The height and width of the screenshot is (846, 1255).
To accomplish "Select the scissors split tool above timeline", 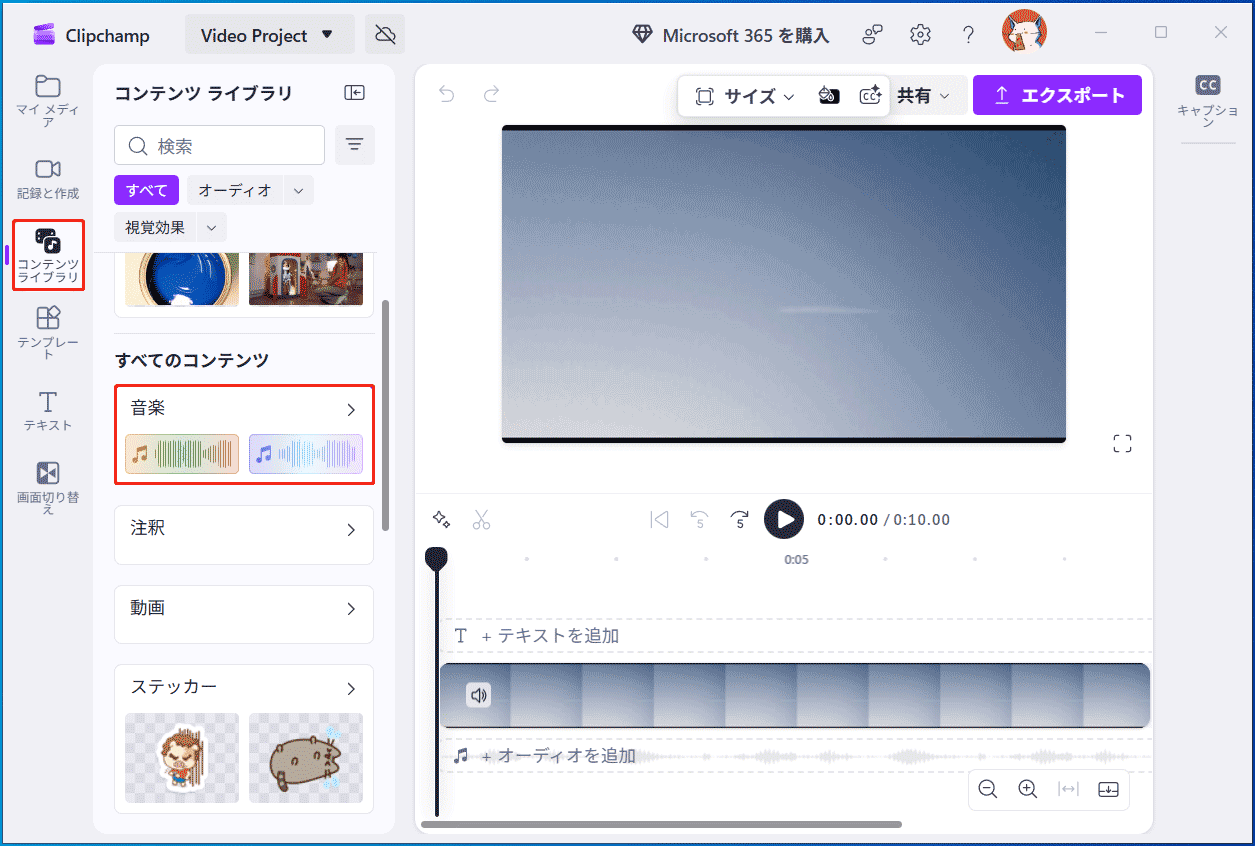I will [x=481, y=519].
